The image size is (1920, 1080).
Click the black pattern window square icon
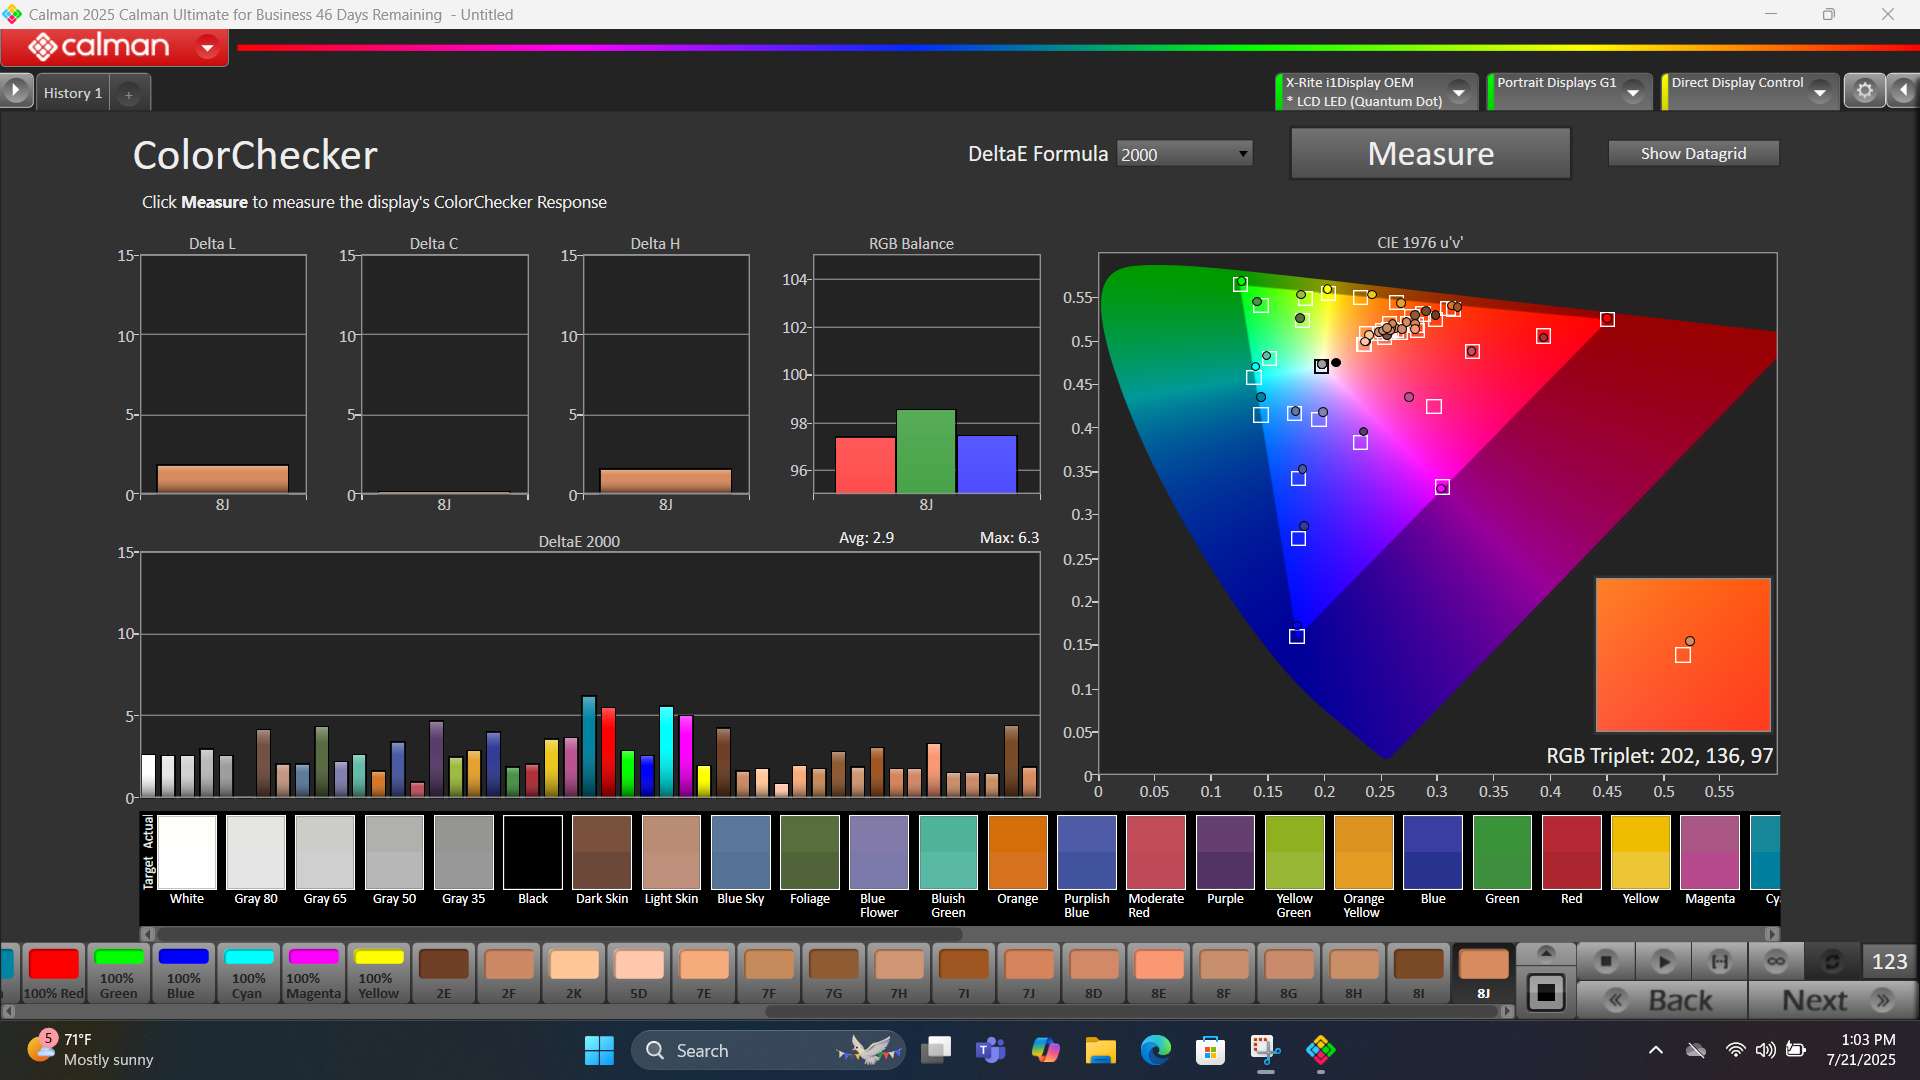pos(1546,993)
